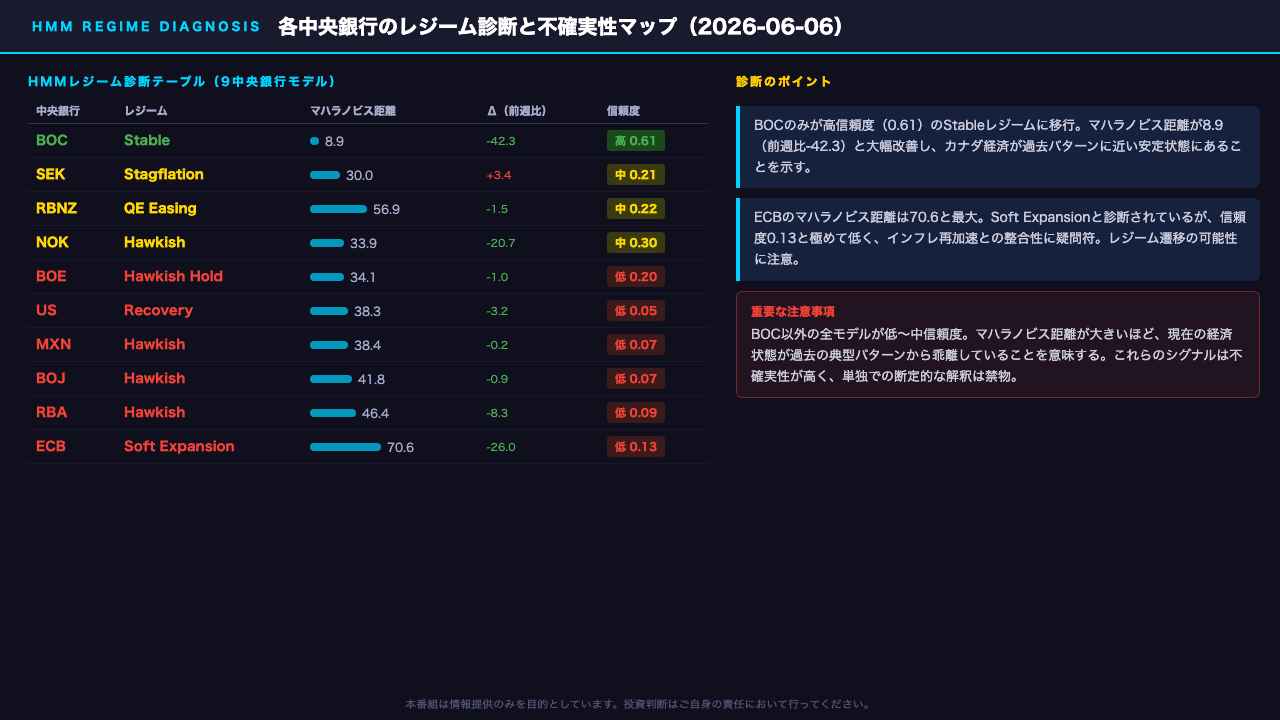Click the 中央銀行 column header
The width and height of the screenshot is (1280, 720).
58,111
